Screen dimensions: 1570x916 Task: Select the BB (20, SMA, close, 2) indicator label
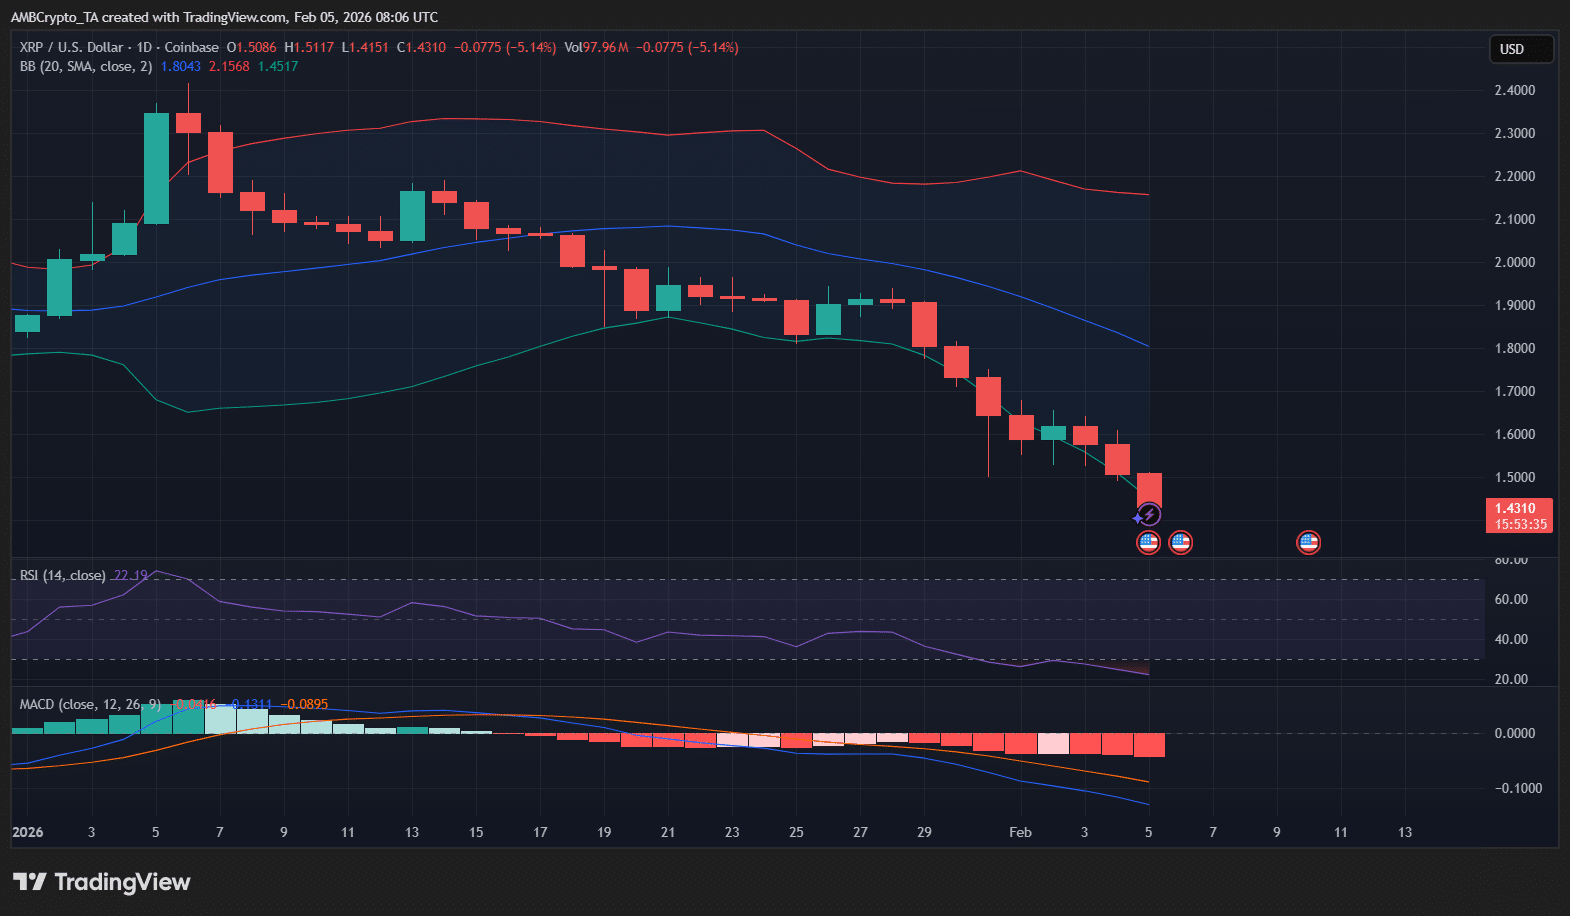click(86, 66)
